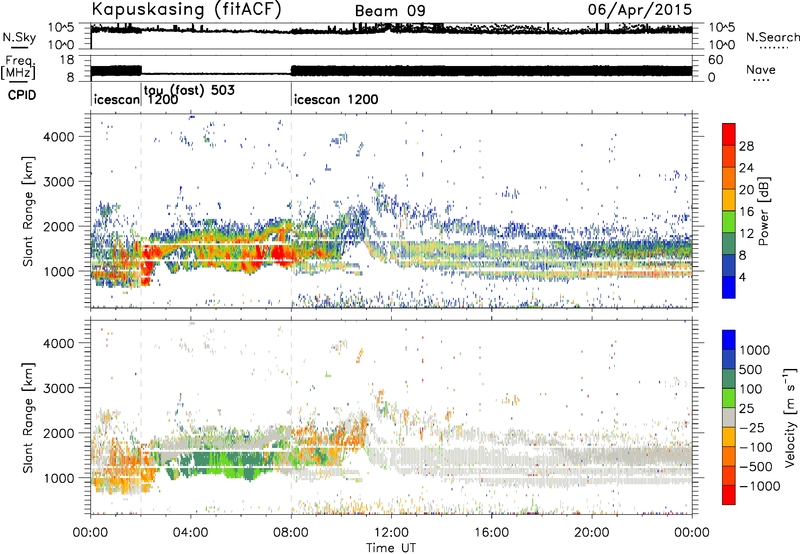Click '4000' tick on the power panel
Image resolution: width=800 pixels, height=554 pixels.
pos(59,137)
